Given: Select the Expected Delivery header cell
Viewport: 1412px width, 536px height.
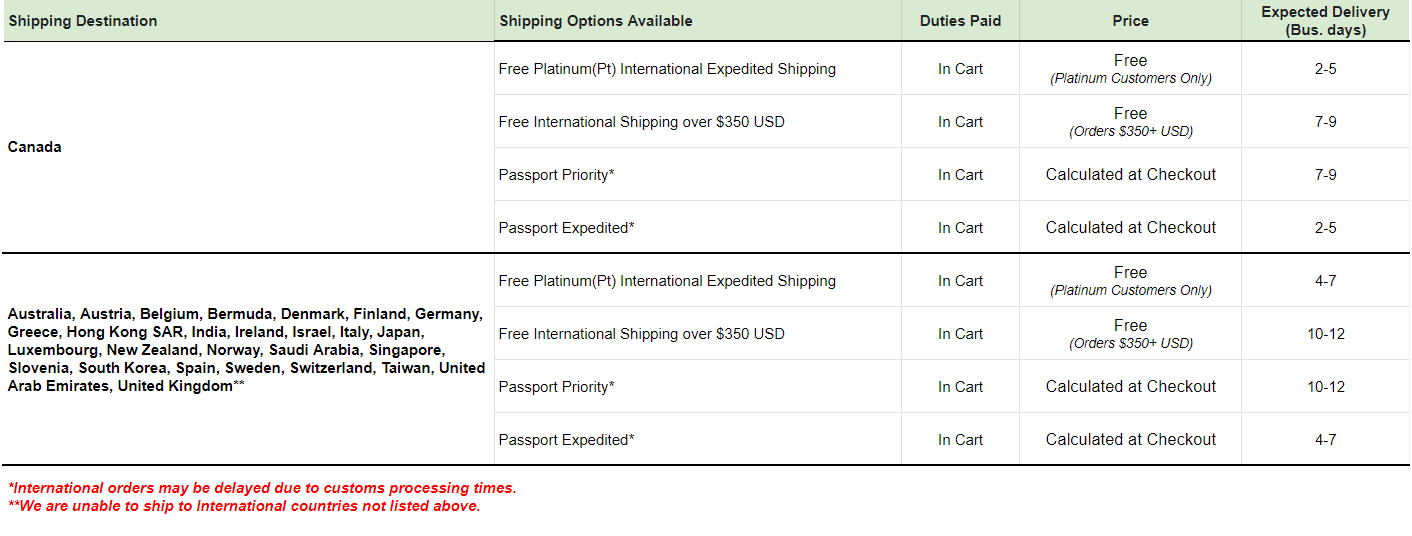Looking at the screenshot, I should [x=1325, y=21].
